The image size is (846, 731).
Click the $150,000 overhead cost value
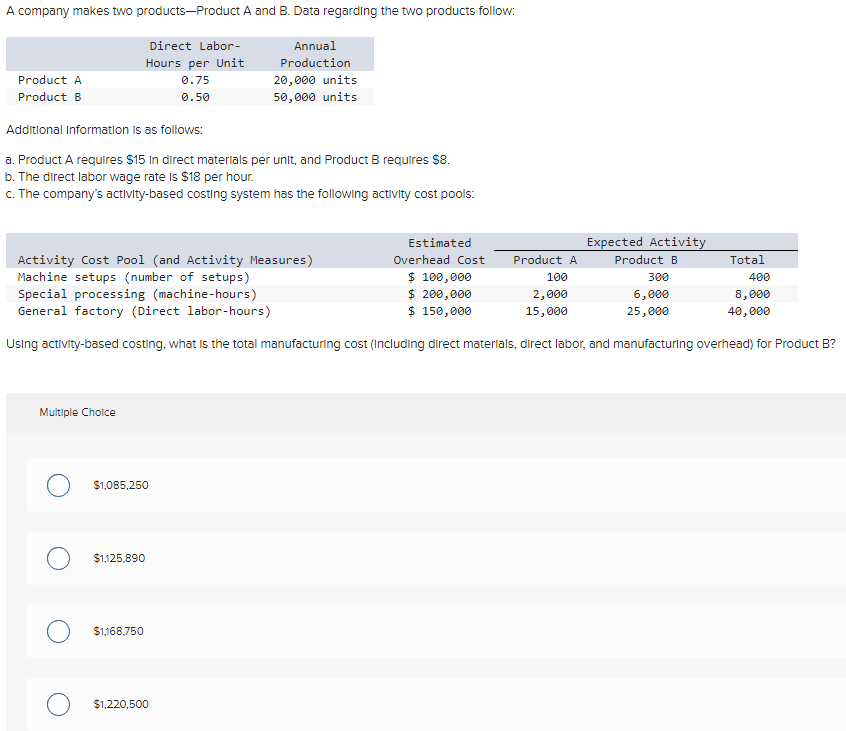click(x=440, y=311)
